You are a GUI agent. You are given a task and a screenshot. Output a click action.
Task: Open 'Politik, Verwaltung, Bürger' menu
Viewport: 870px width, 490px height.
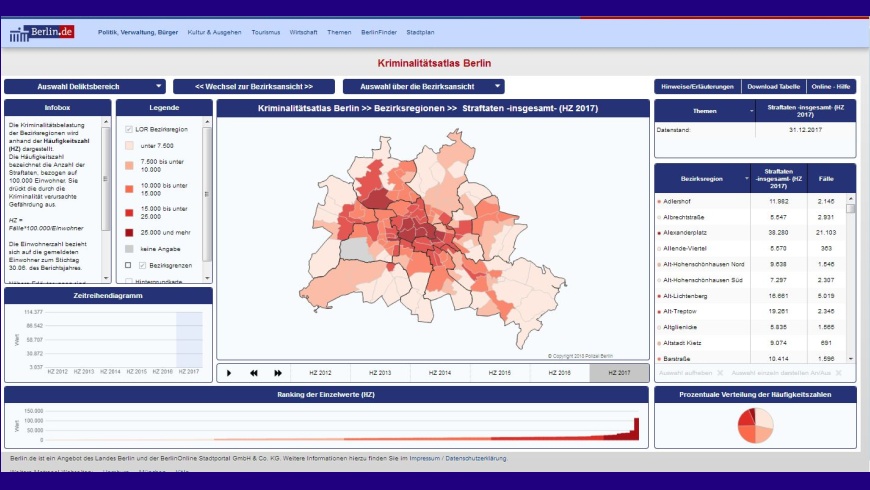138,32
